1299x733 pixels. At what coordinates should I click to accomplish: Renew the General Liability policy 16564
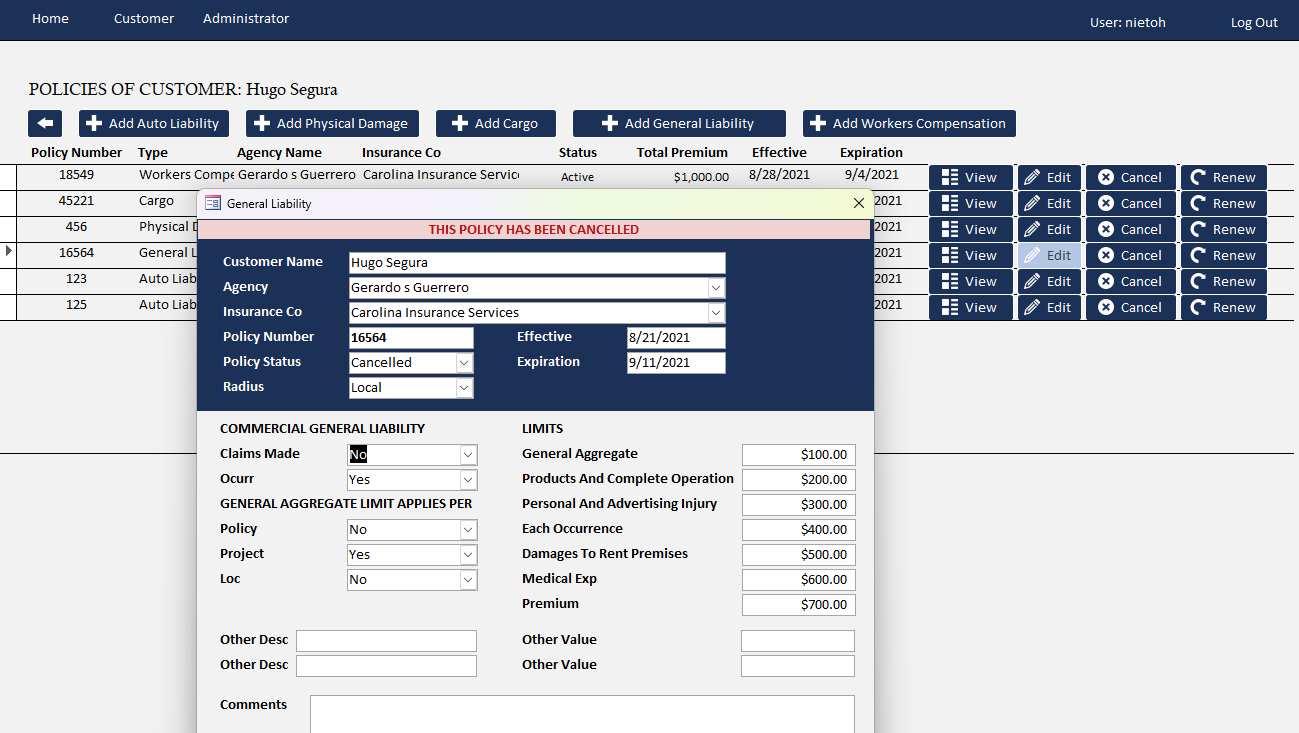point(1223,255)
